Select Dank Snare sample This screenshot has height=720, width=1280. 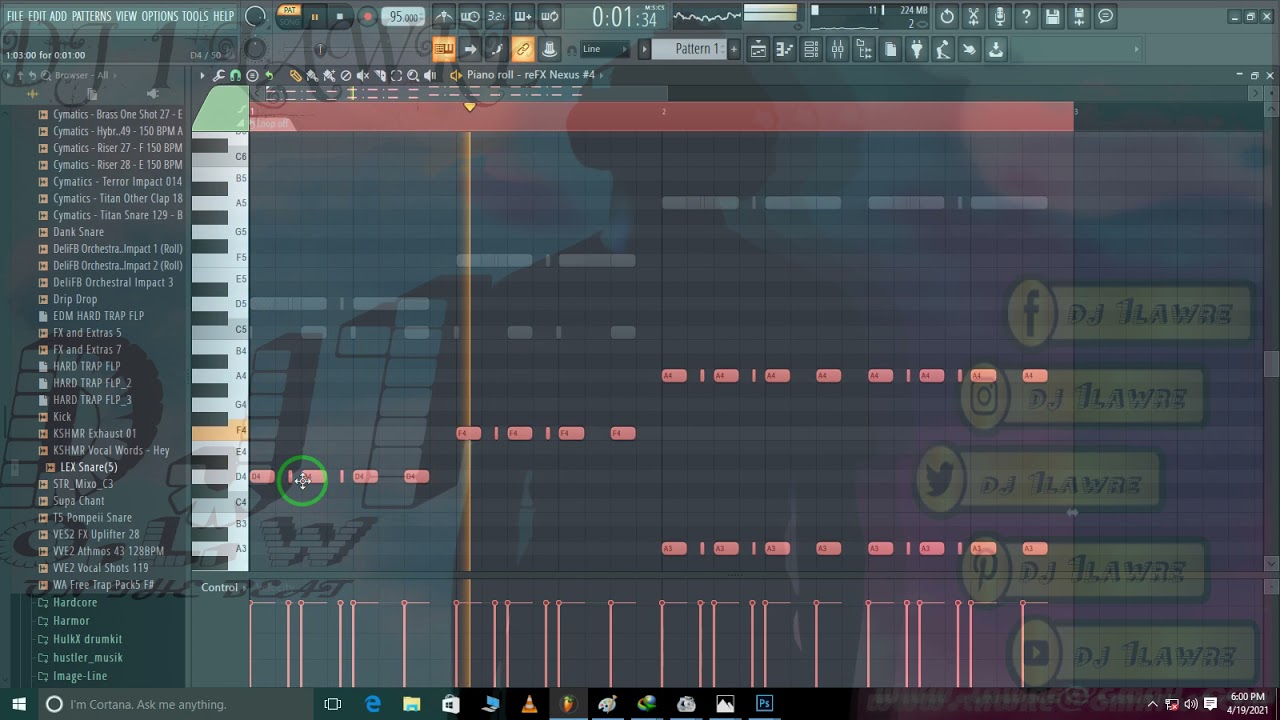point(78,232)
